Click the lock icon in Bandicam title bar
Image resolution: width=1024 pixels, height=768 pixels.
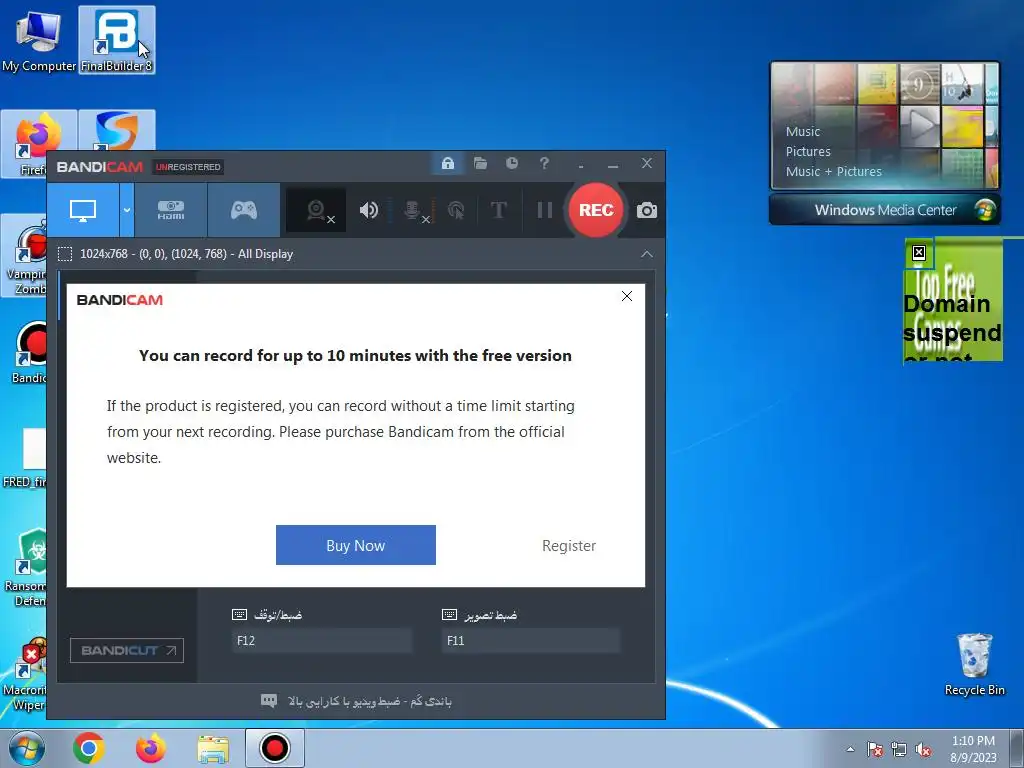[x=447, y=163]
